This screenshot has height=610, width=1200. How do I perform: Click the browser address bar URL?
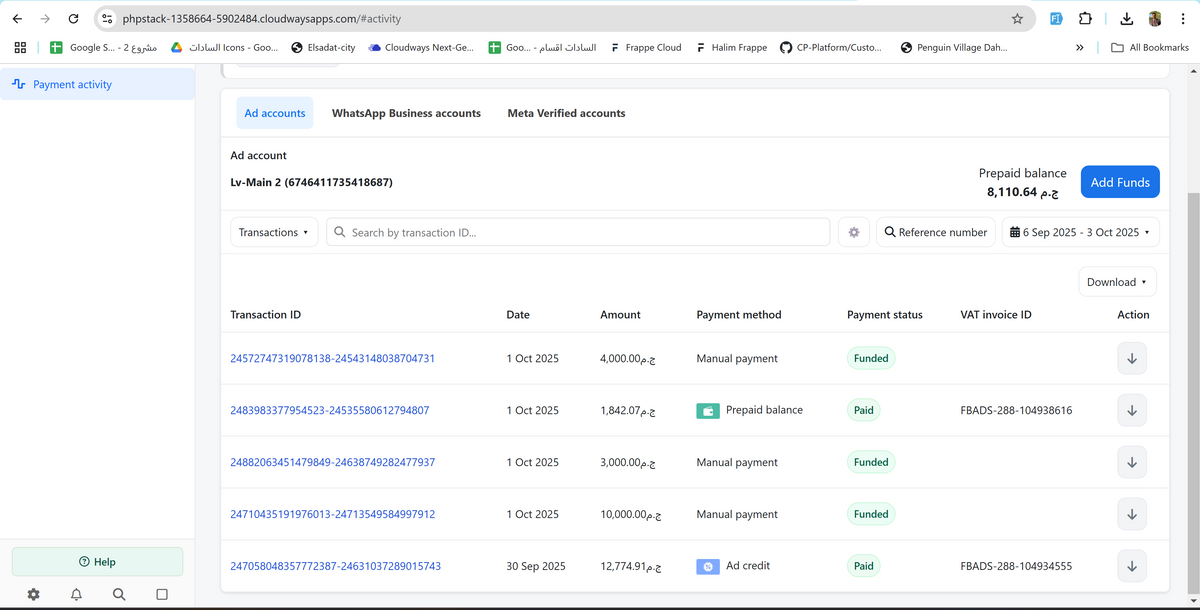(x=262, y=19)
